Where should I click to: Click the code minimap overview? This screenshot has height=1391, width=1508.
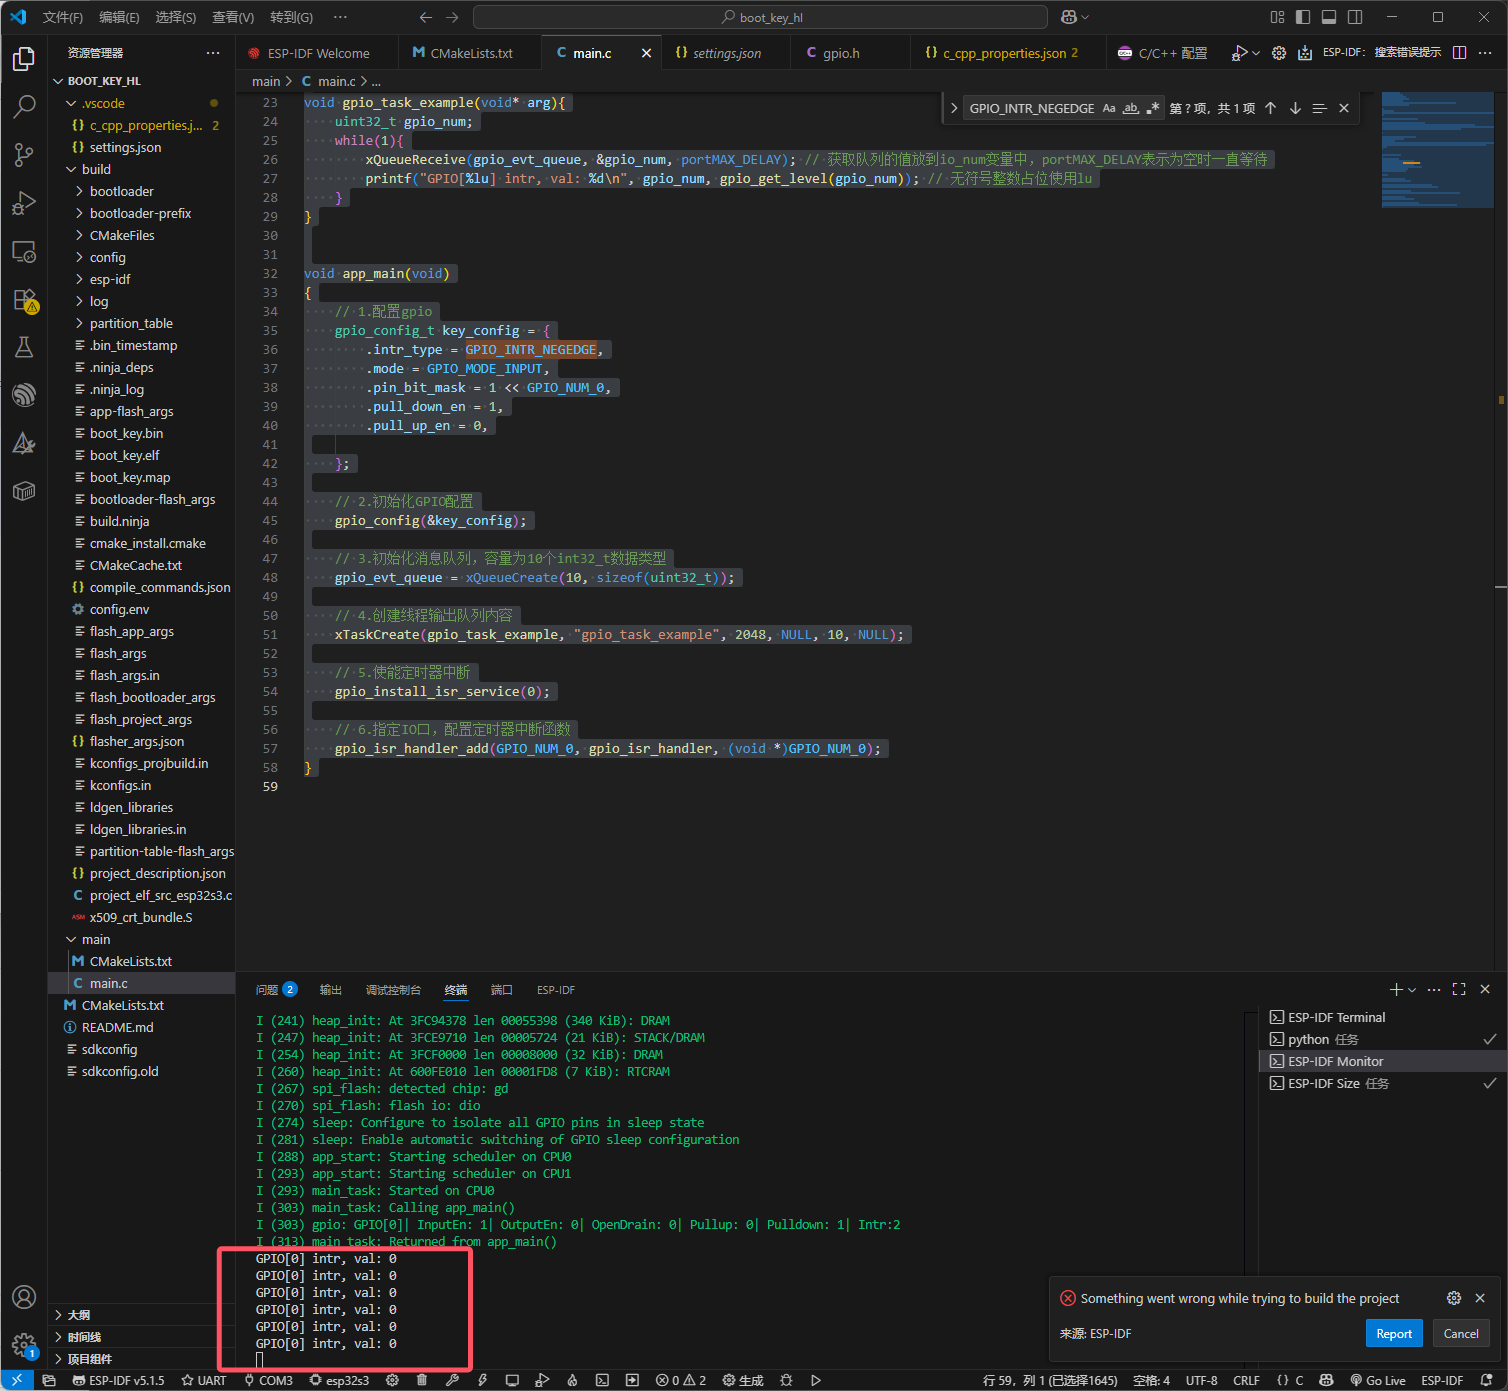point(1436,150)
